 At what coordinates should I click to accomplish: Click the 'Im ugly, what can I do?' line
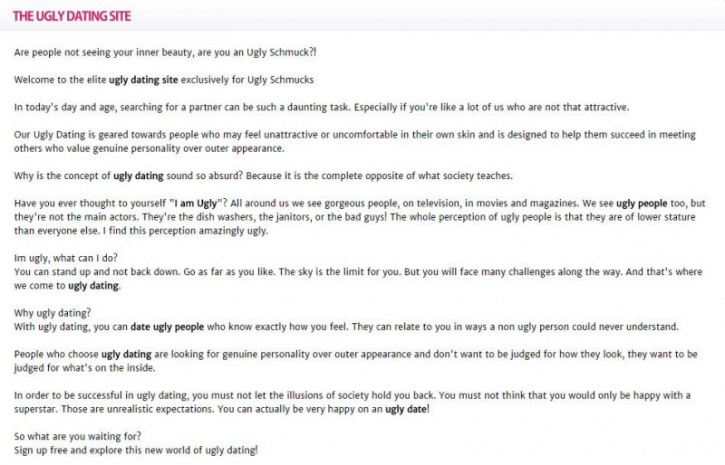[x=66, y=258]
